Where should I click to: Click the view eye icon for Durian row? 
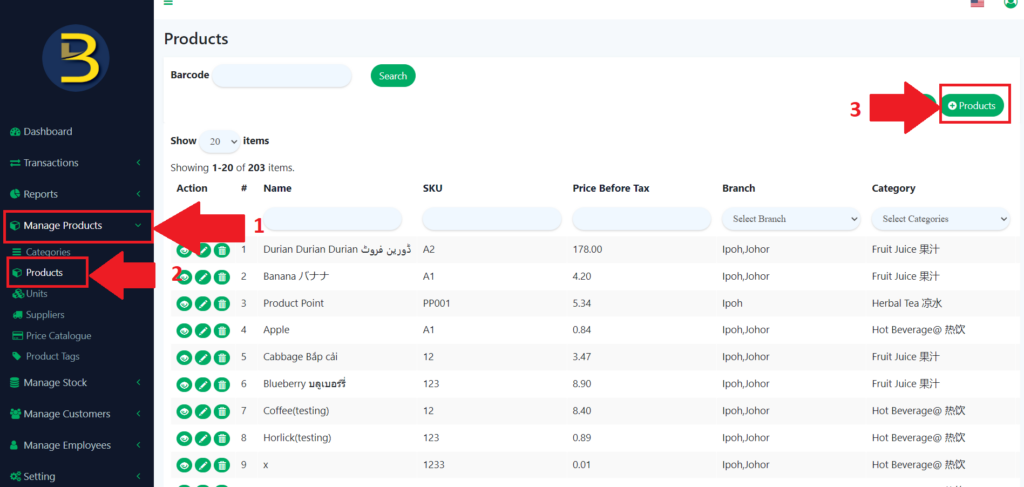coord(184,250)
